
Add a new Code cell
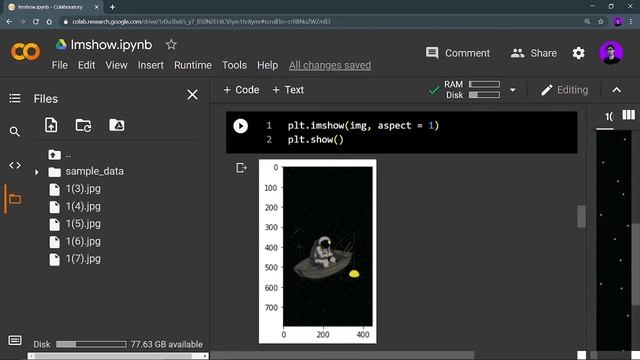pyautogui.click(x=241, y=90)
